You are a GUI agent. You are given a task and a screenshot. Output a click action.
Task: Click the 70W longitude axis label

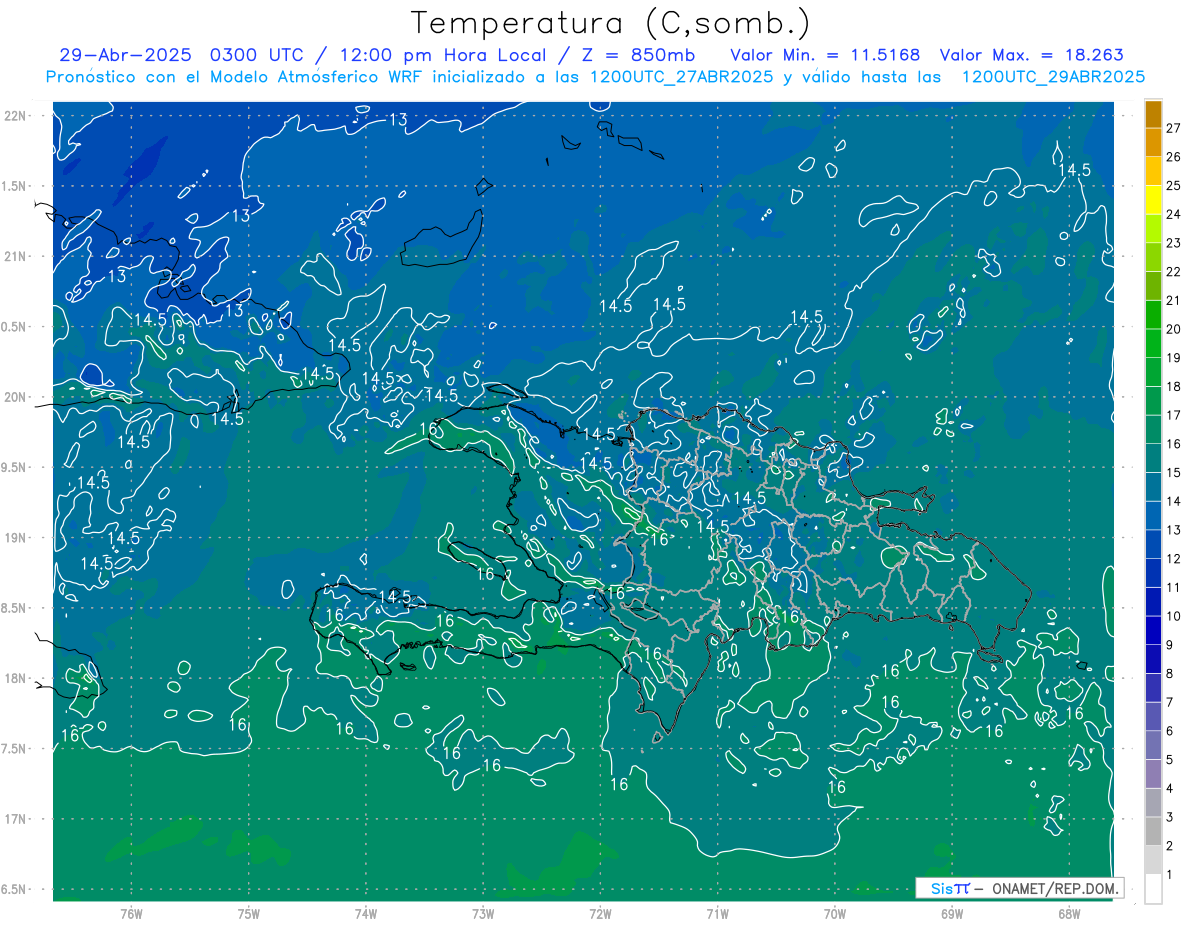834,914
